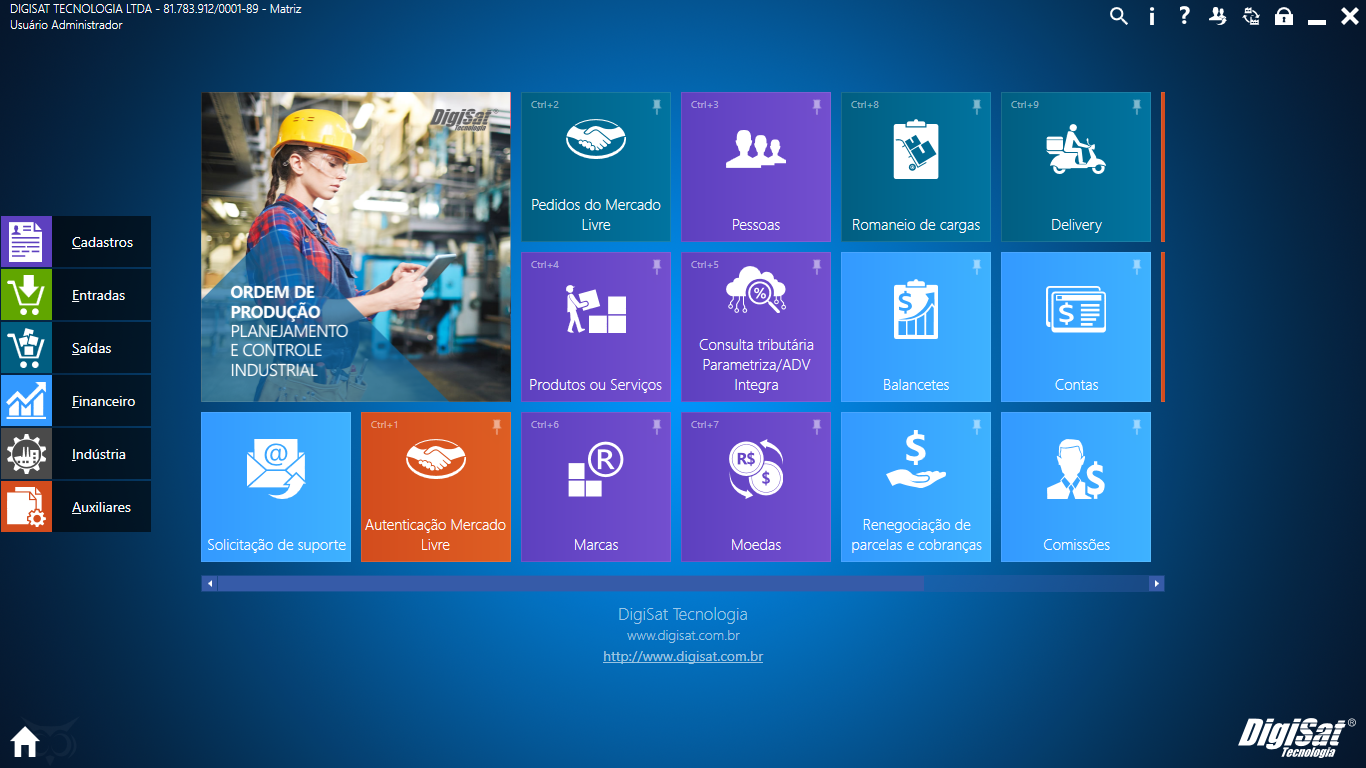Screen dimensions: 1366x768
Task: Select the Saídas menu
Action: pyautogui.click(x=76, y=348)
